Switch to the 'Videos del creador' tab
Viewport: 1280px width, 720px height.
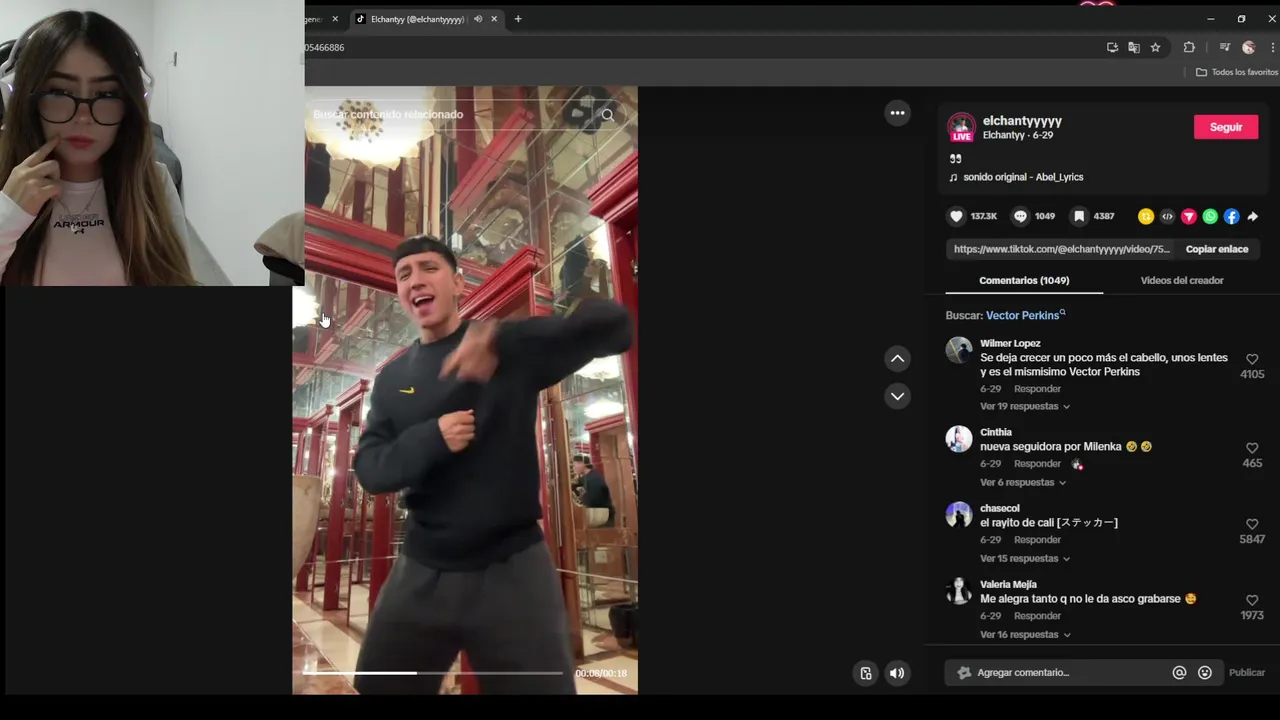pos(1182,280)
